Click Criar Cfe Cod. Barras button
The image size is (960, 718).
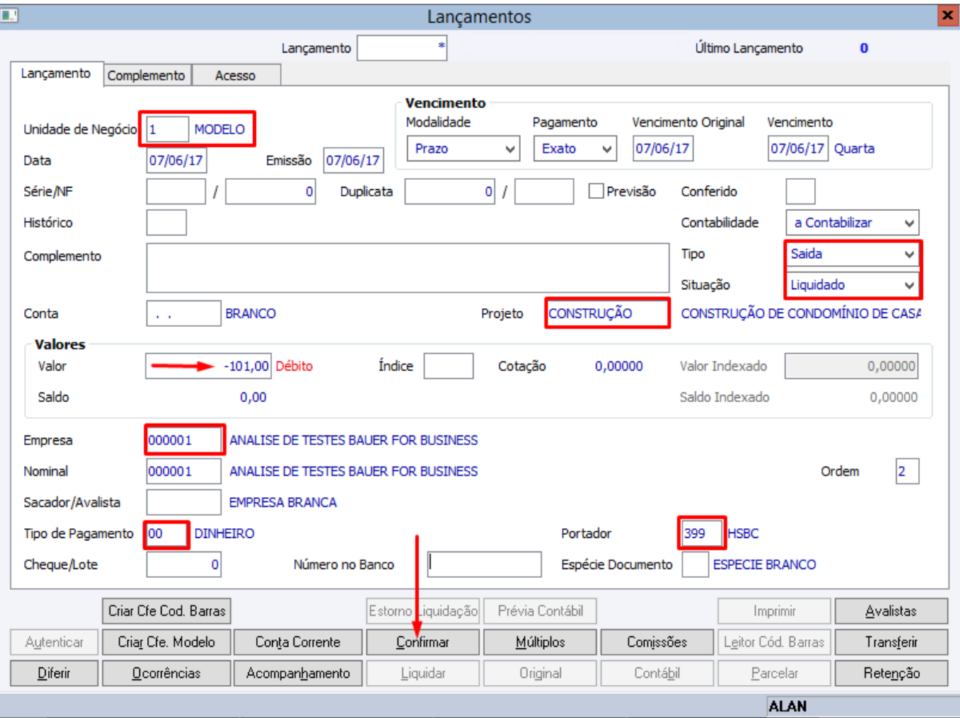167,611
